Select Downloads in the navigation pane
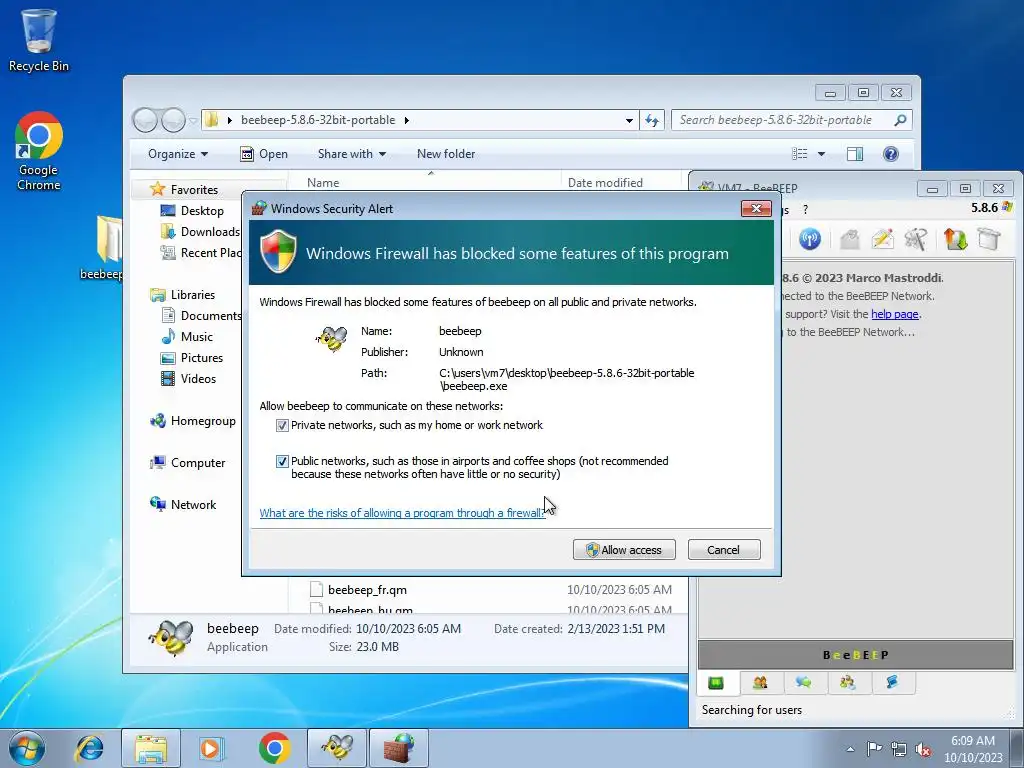 pos(200,232)
